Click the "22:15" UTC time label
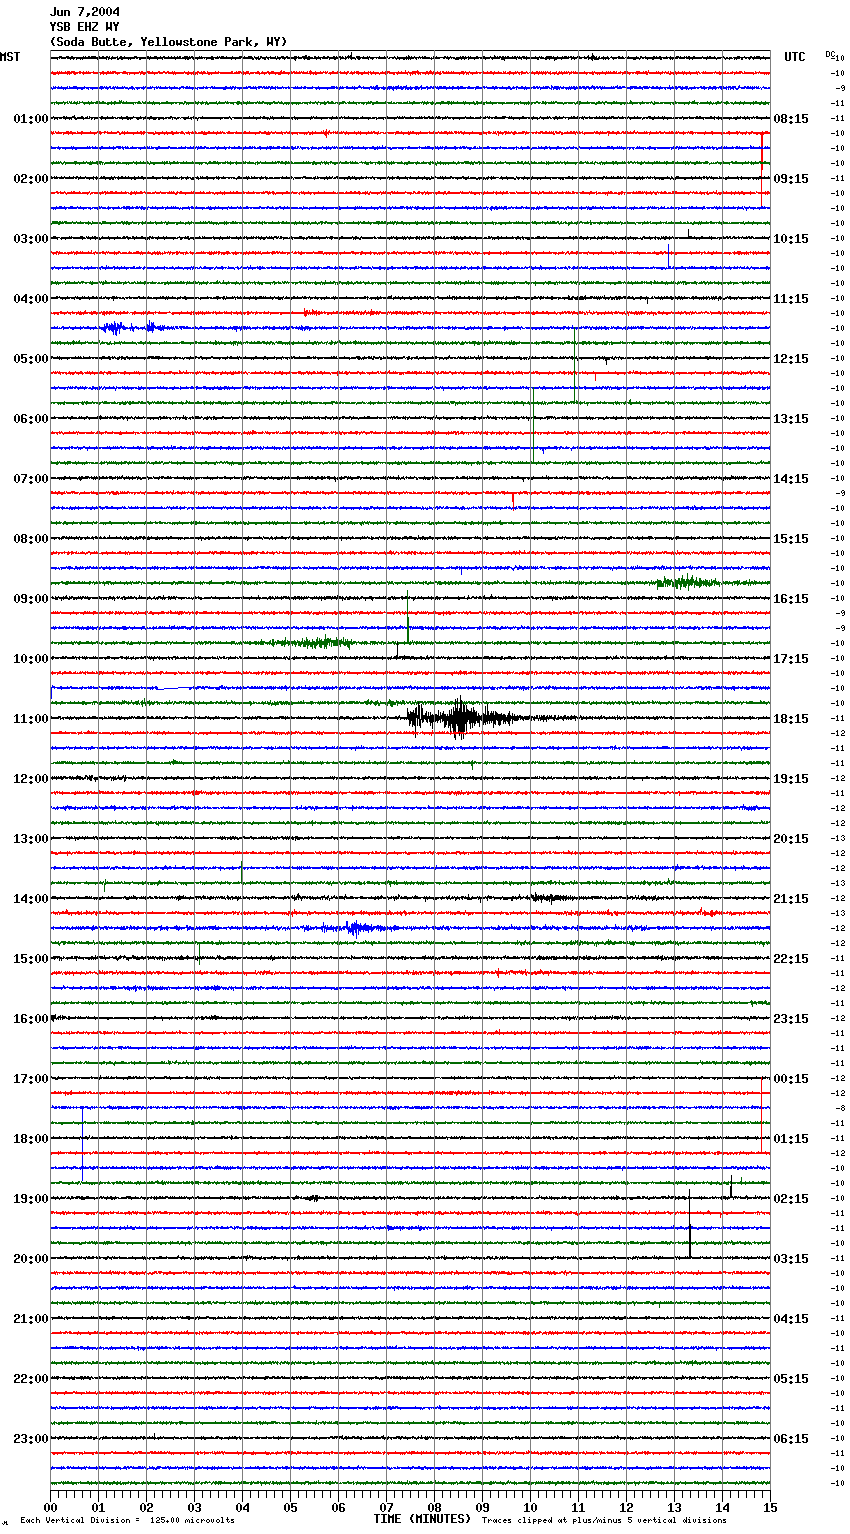850x1534 pixels. 791,959
